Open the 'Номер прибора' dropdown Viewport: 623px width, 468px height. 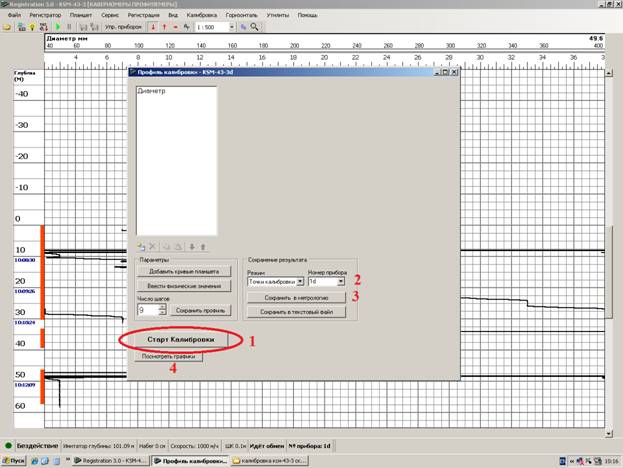click(x=341, y=281)
